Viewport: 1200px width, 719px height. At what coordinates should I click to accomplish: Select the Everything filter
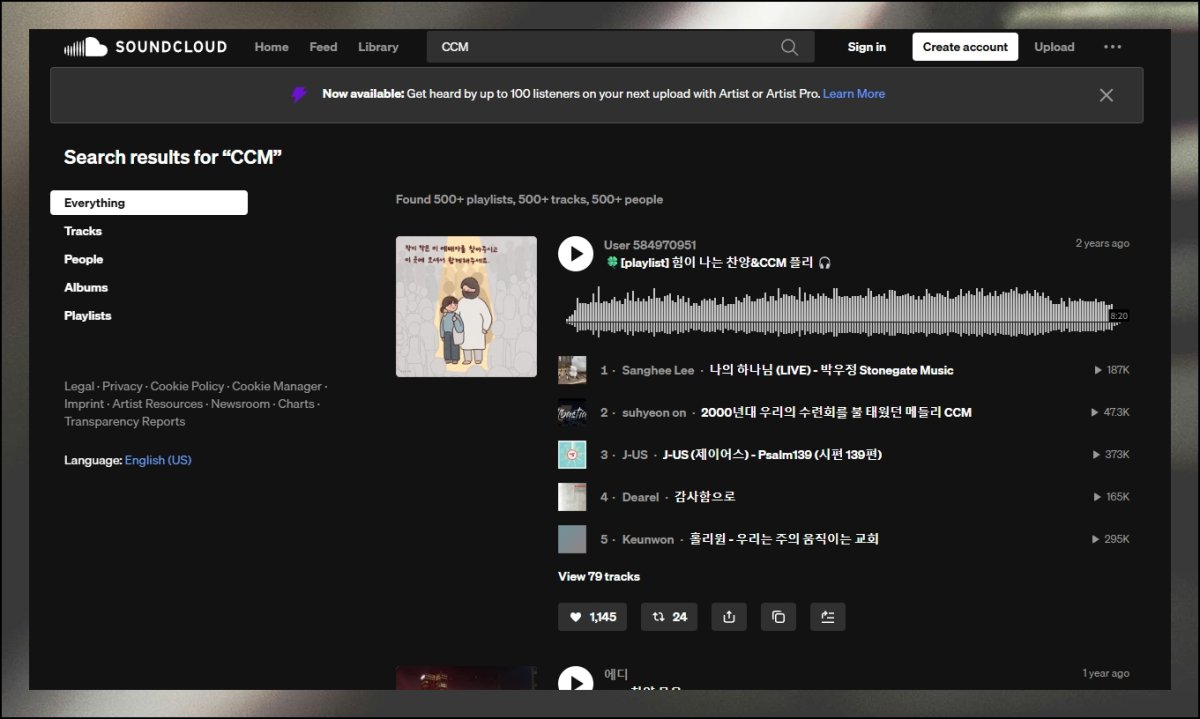(149, 203)
